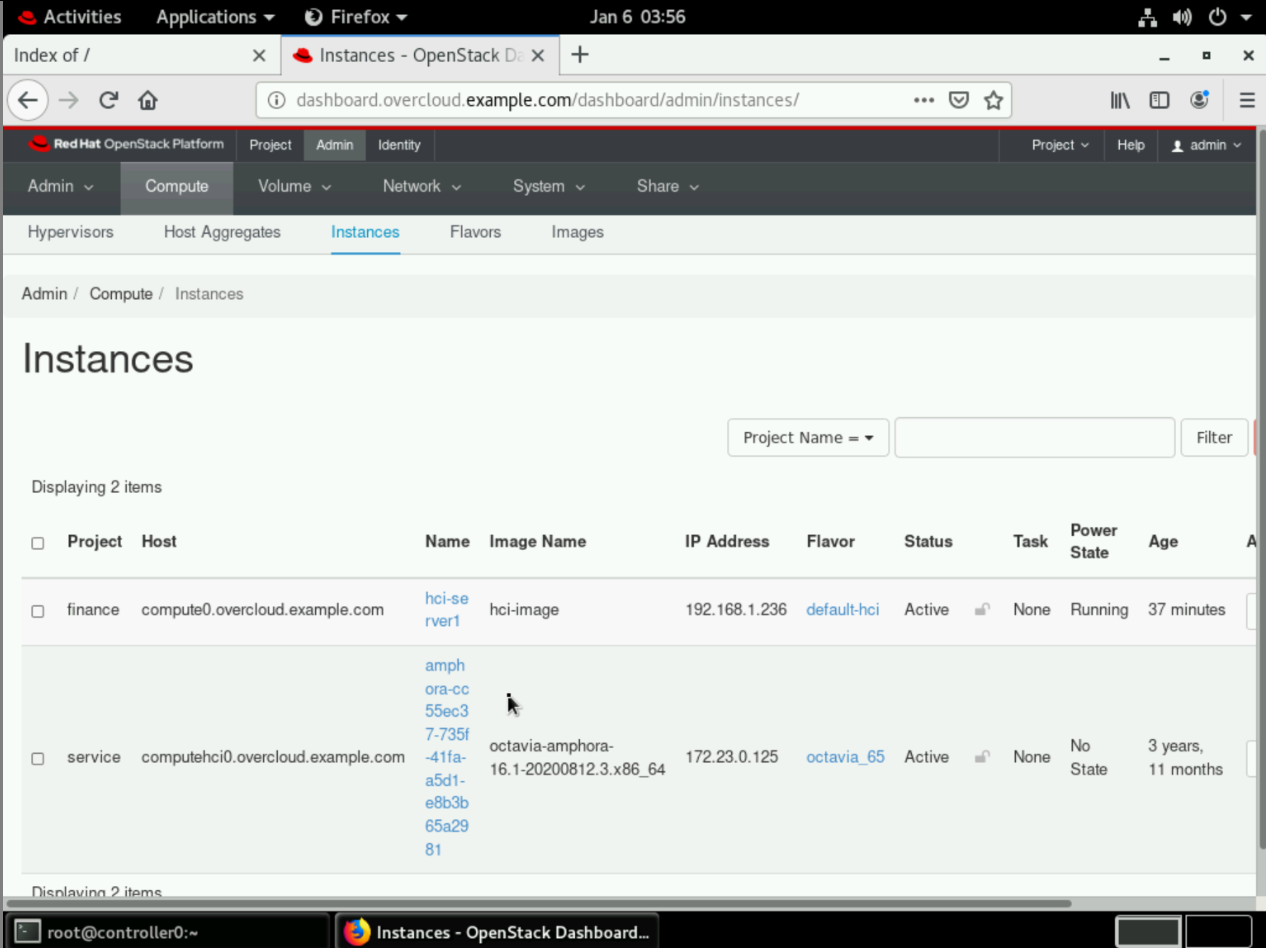Select the first workspace switcher box
1266x948 pixels.
point(1148,932)
